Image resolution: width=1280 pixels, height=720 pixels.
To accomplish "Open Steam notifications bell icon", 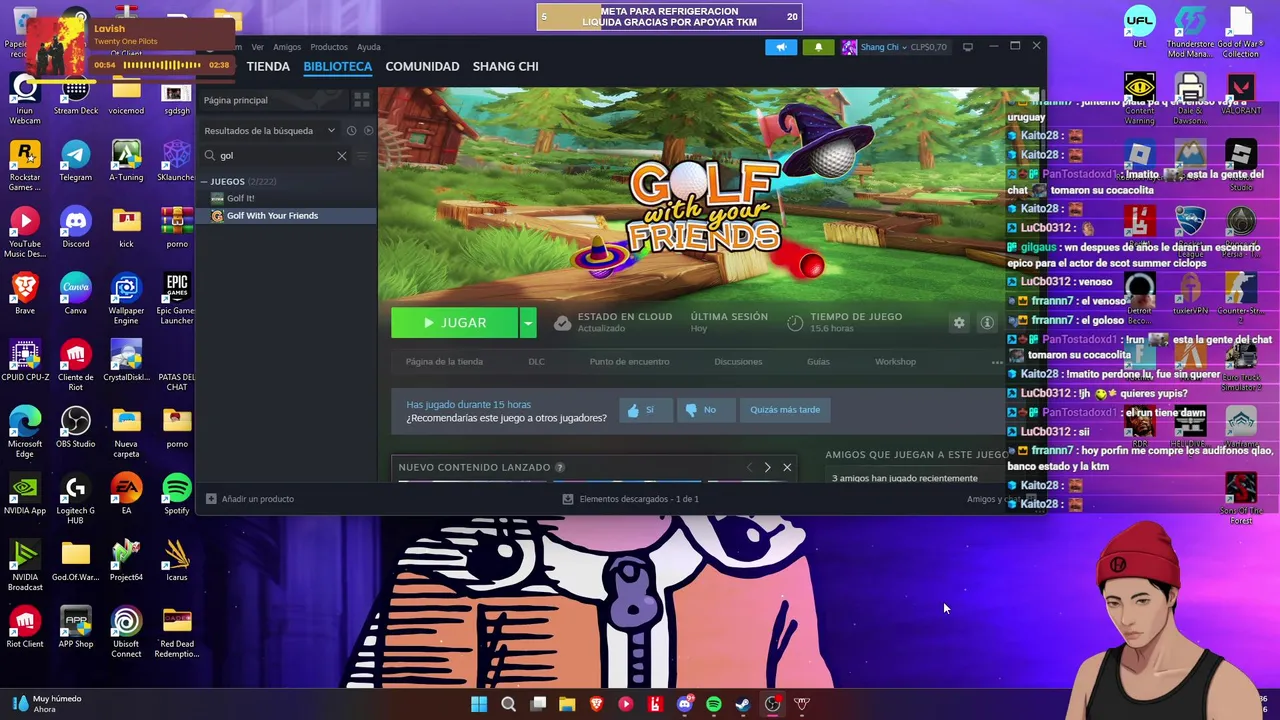I will coord(818,47).
